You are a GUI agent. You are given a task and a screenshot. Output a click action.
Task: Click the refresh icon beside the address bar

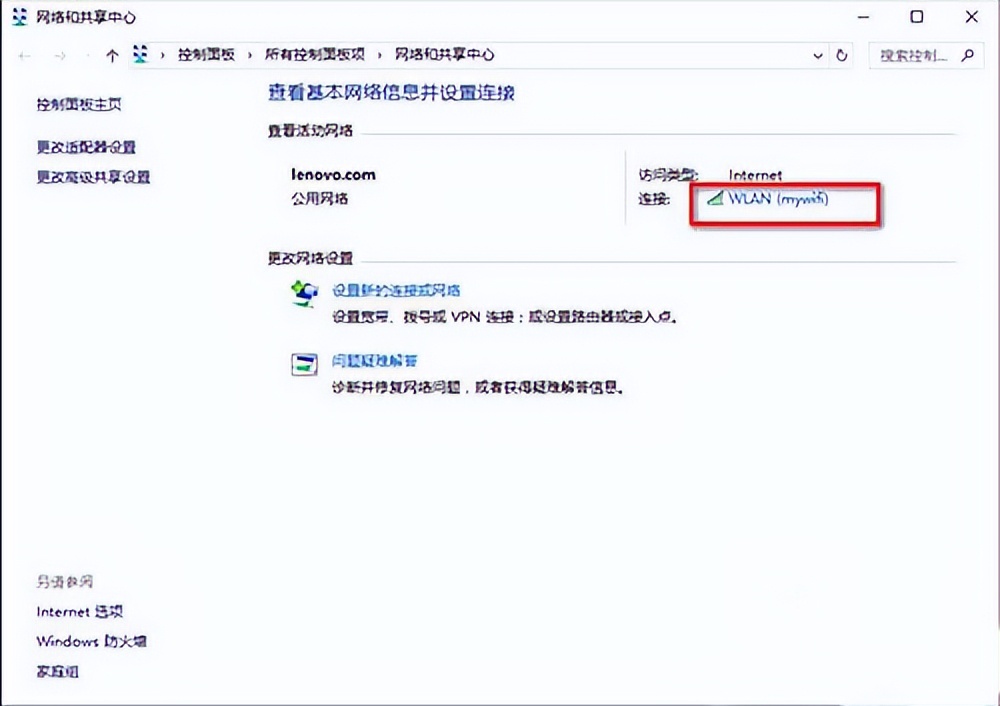tap(842, 55)
